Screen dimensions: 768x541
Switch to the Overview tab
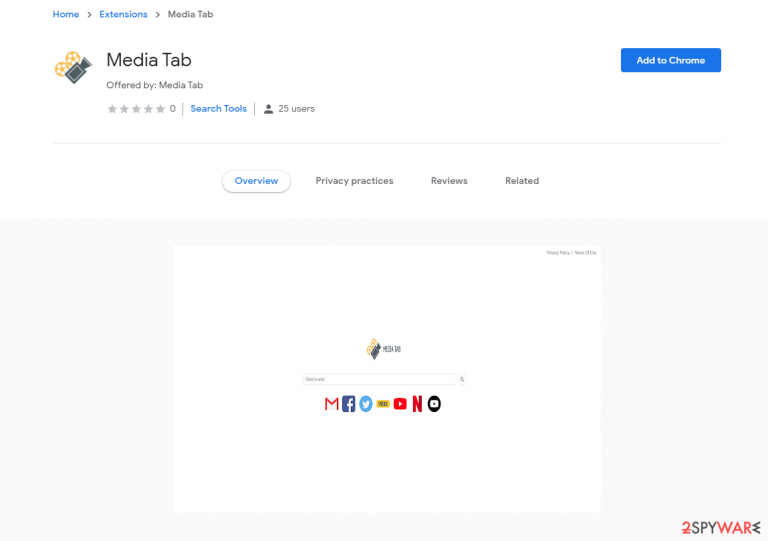coord(256,181)
